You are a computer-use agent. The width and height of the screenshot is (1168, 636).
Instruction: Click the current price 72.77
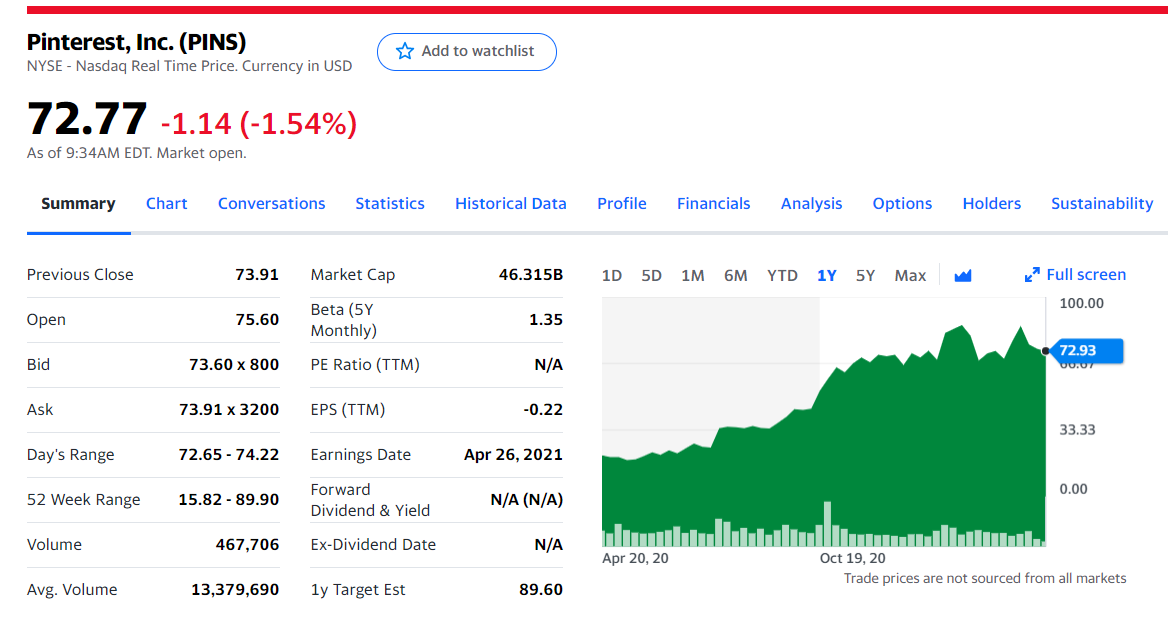tap(87, 118)
